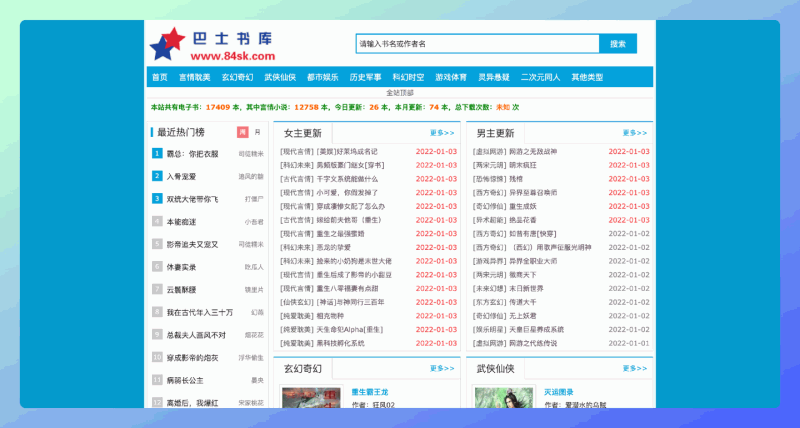800x428 pixels.
Task: Click 更多>> in 武侠仙侠 section
Action: [x=635, y=368]
